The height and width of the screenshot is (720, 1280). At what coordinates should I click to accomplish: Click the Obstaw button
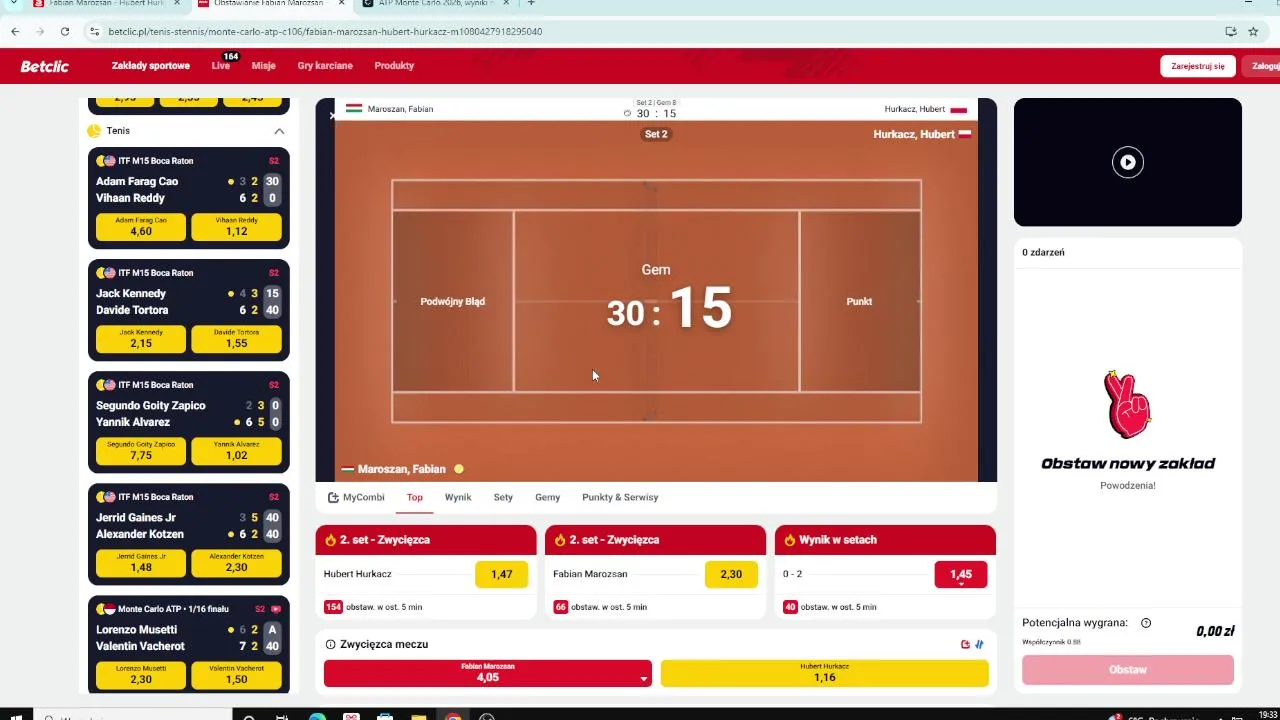click(x=1128, y=670)
